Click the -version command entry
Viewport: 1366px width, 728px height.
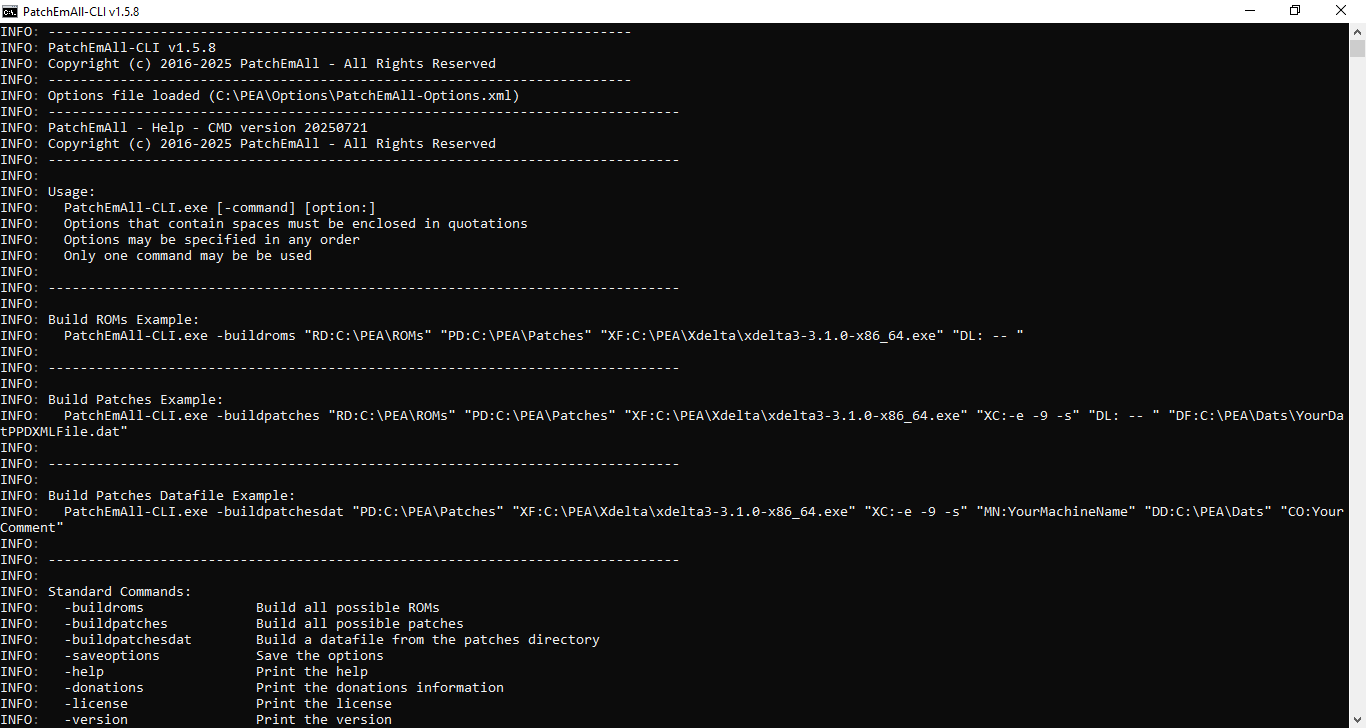(96, 719)
